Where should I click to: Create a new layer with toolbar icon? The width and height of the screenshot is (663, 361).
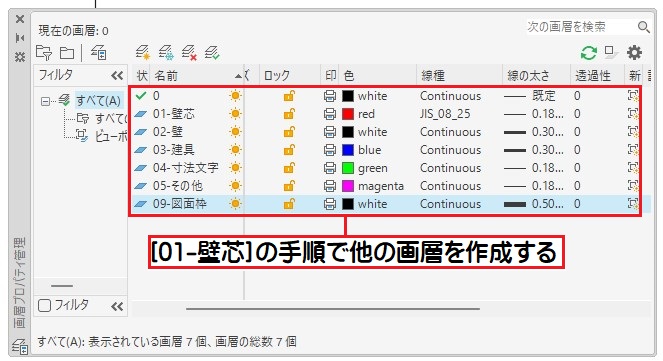pos(143,53)
